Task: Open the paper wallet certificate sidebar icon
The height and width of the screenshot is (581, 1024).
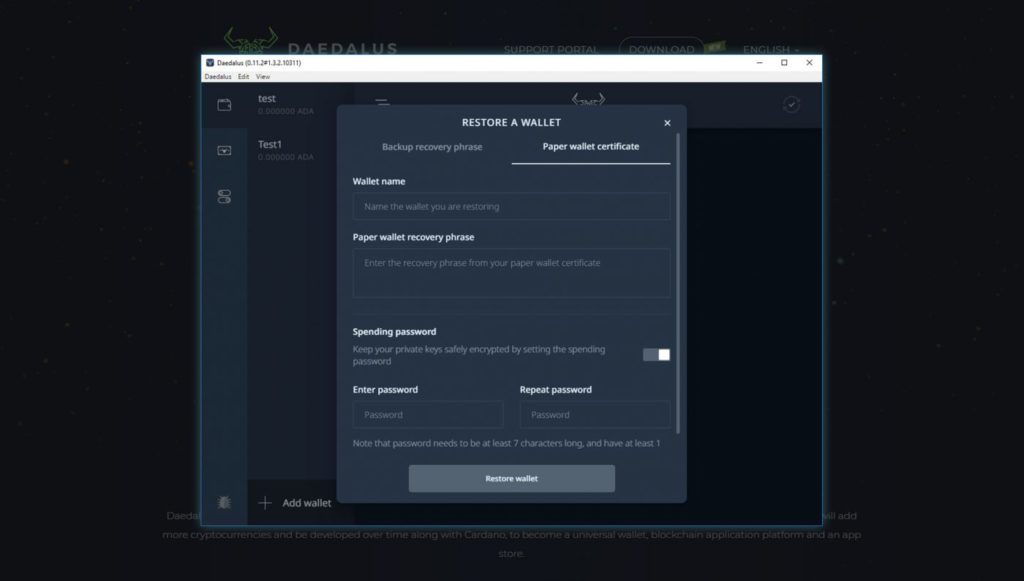Action: click(x=224, y=151)
